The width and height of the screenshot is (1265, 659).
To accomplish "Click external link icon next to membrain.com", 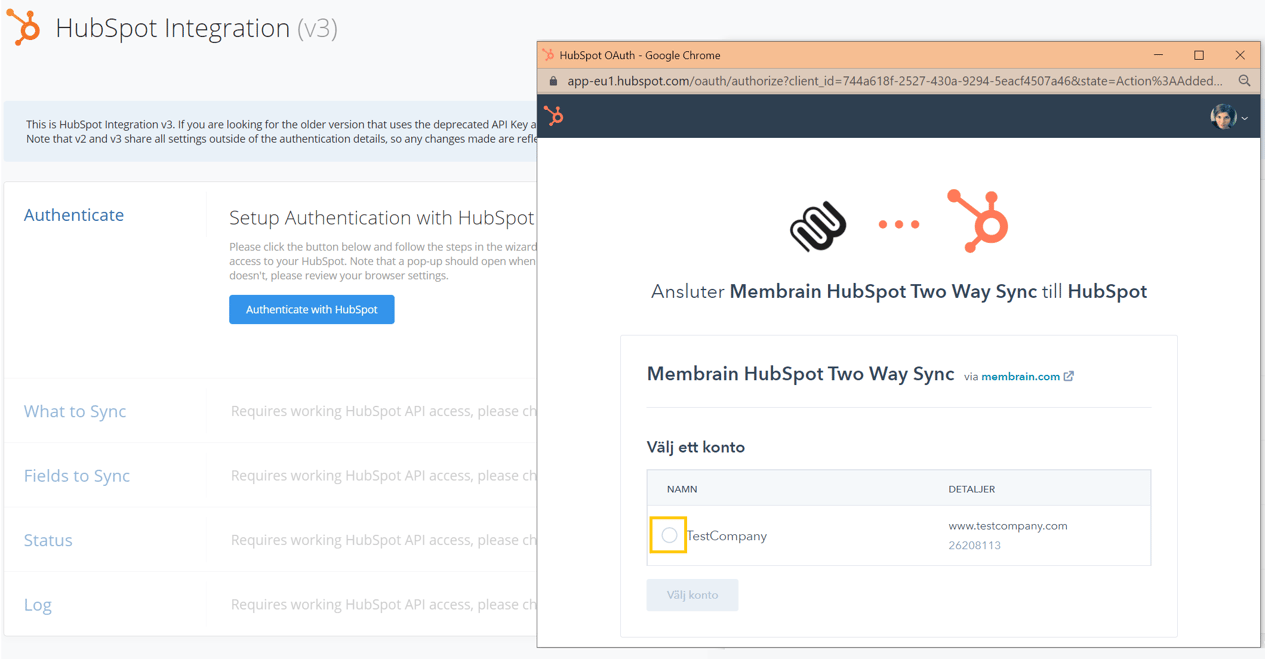I will point(1069,376).
